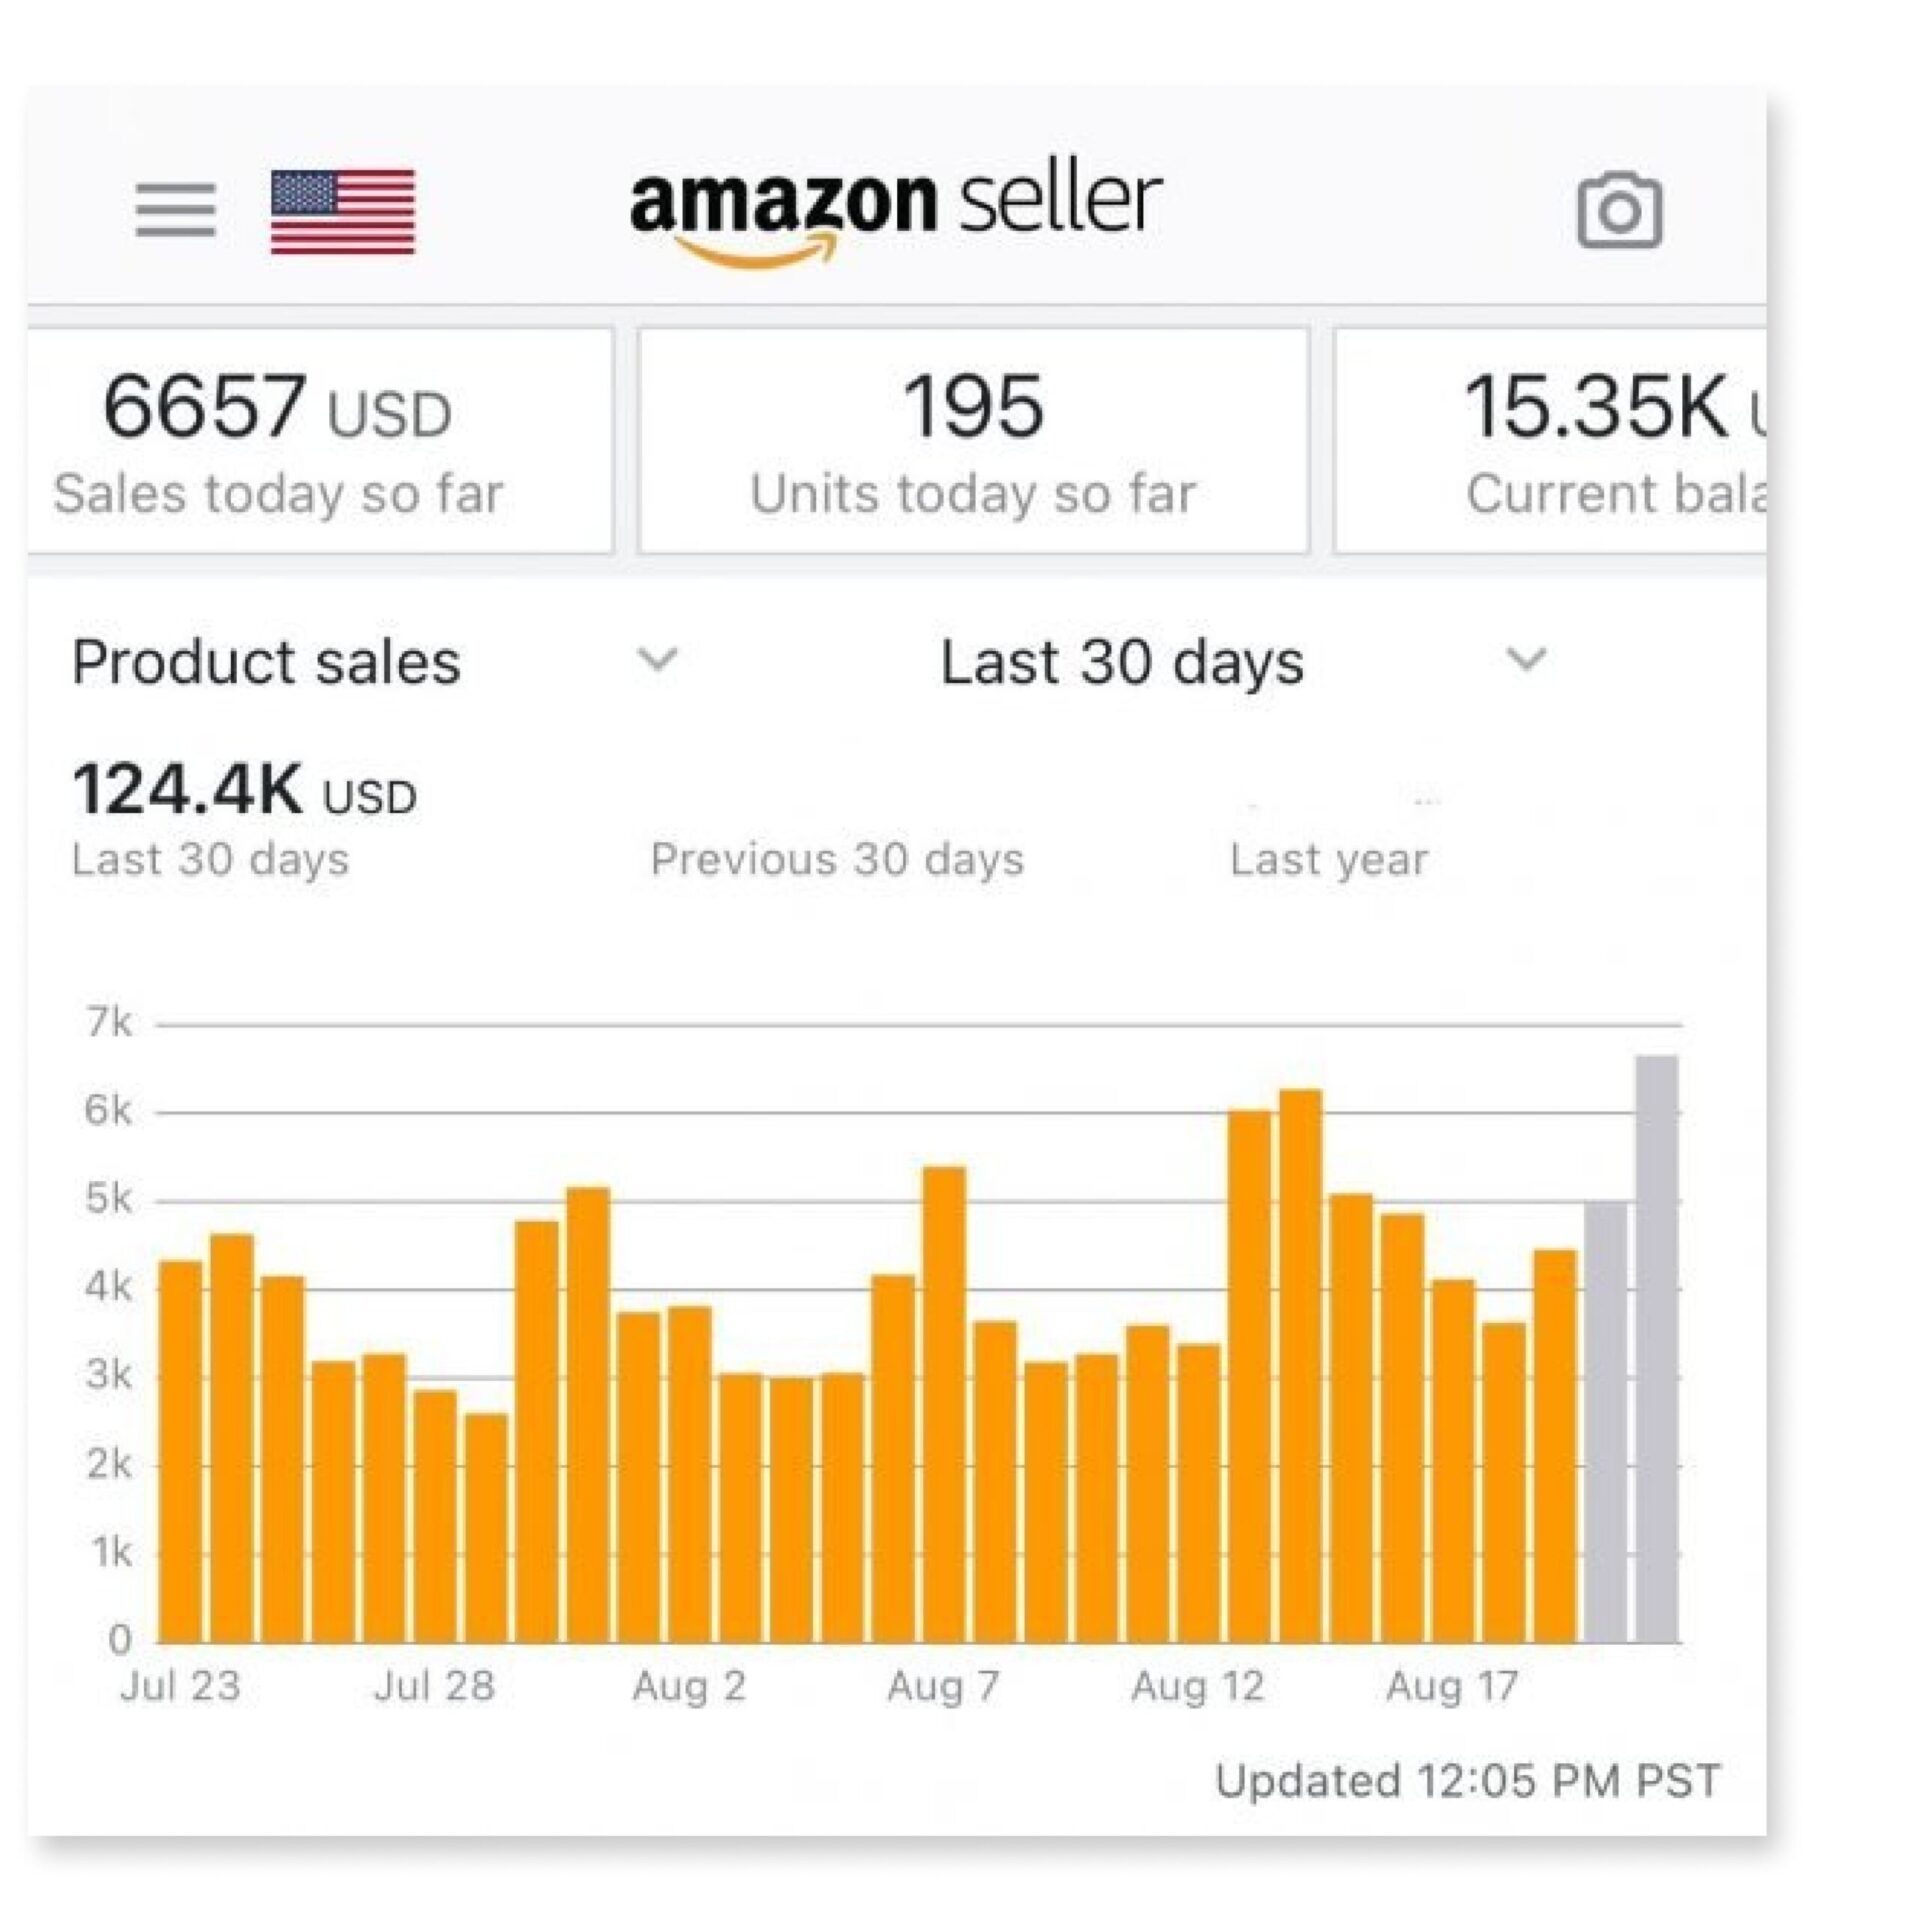This screenshot has width=1920, height=1920.
Task: Click the tallest gray bar on chart
Action: click(1656, 1348)
